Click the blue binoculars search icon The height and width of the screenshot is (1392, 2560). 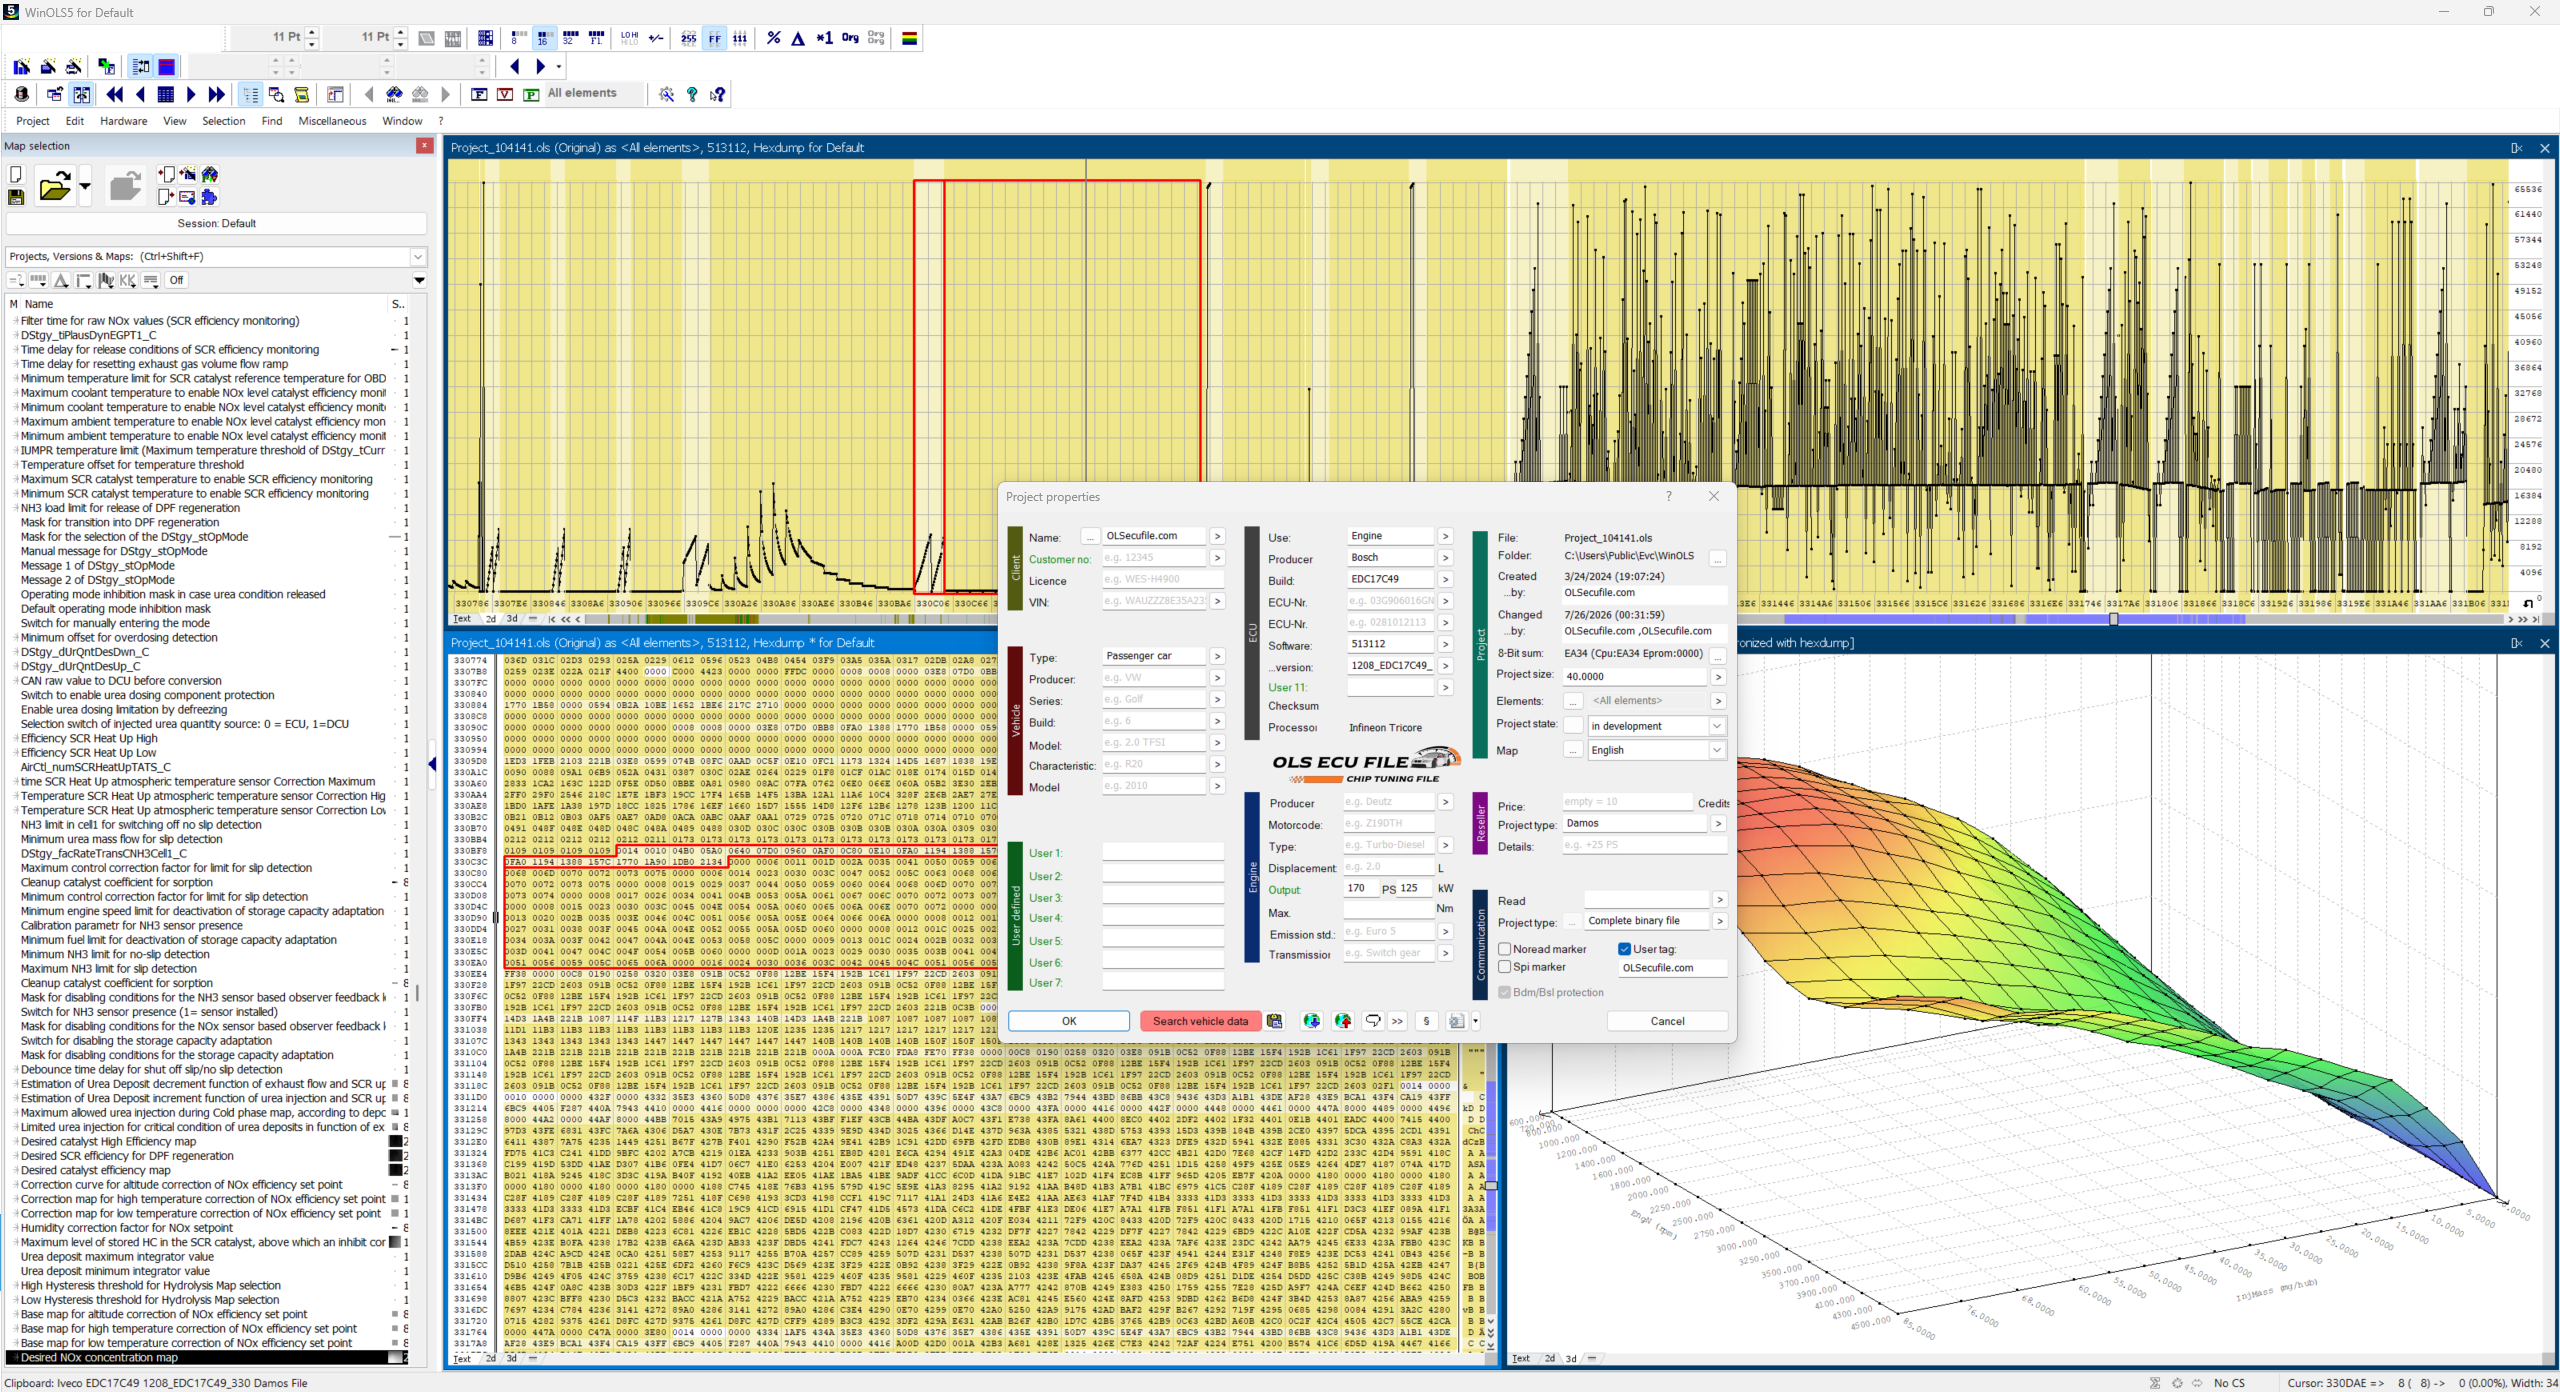click(394, 94)
